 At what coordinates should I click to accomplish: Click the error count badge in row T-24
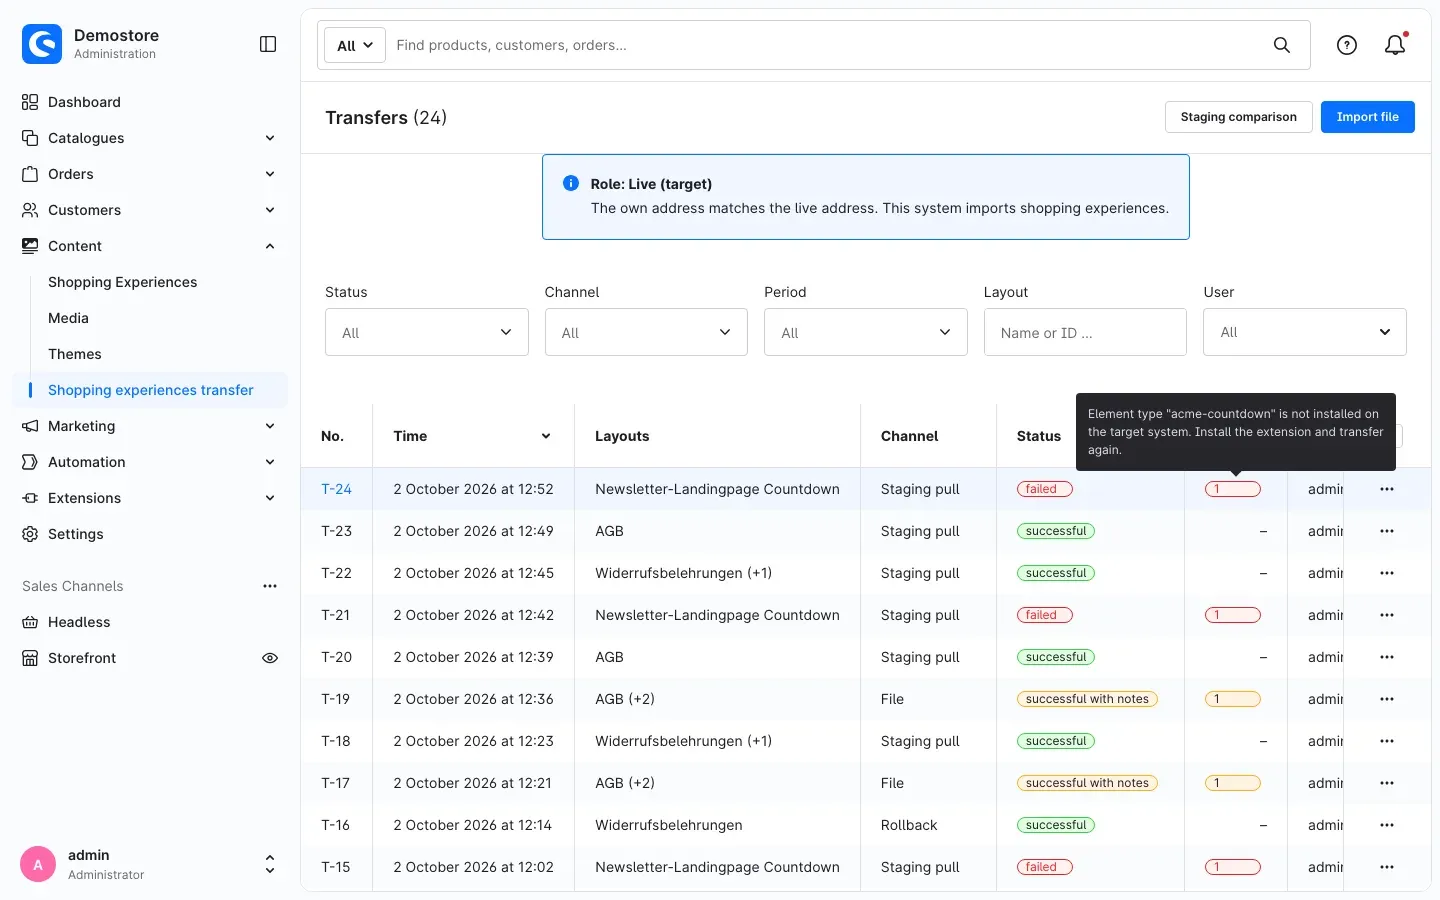(x=1232, y=489)
